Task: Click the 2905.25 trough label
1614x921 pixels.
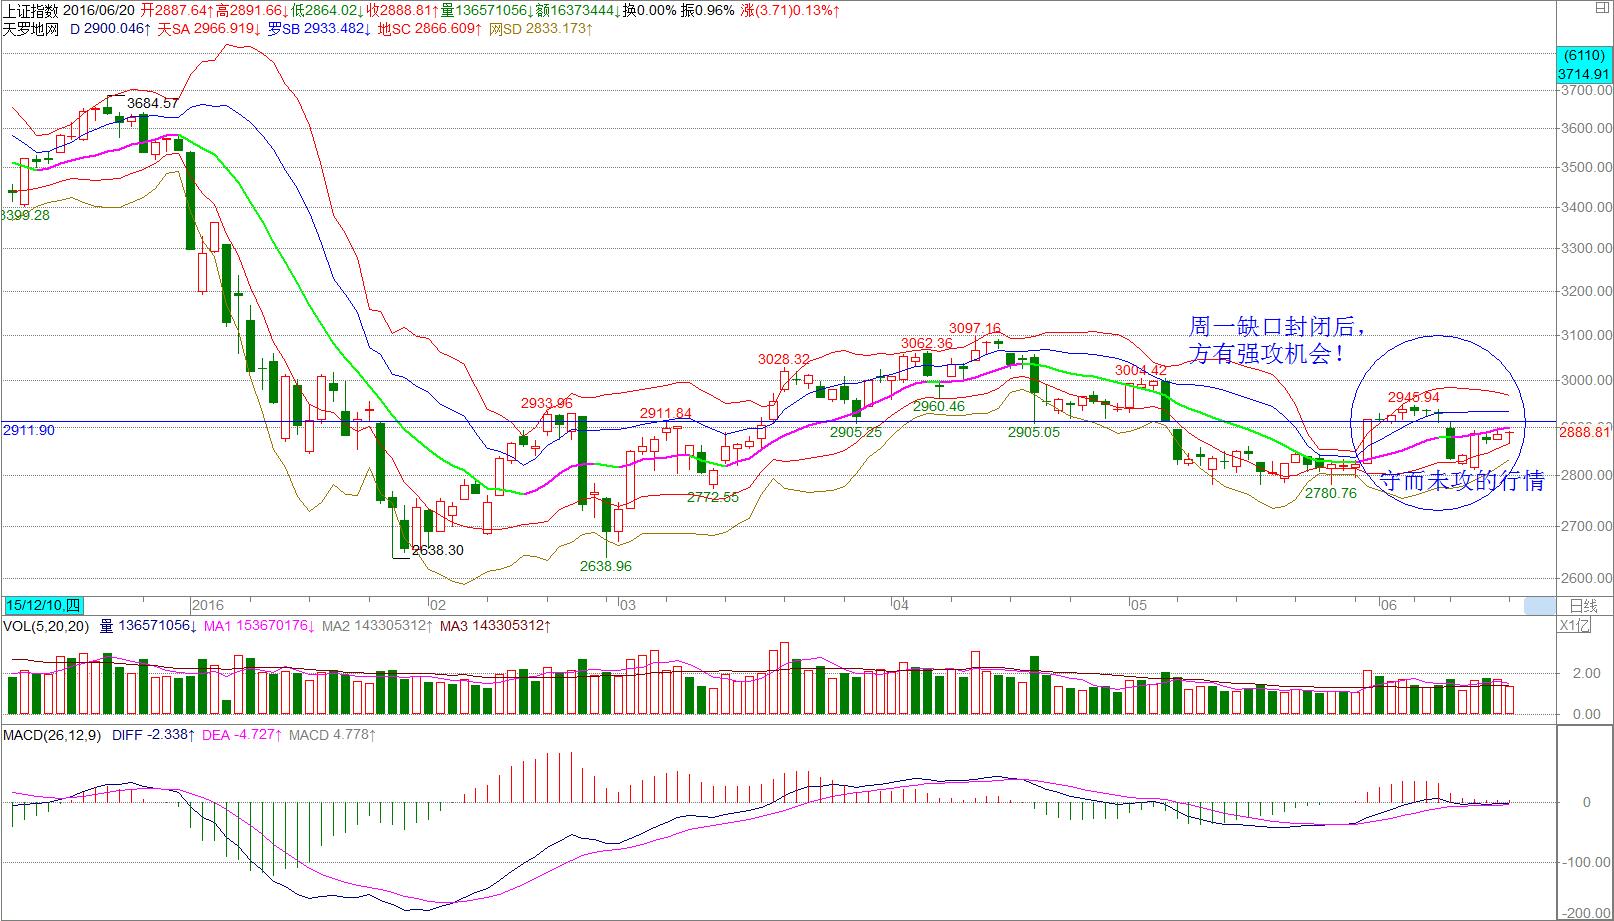Action: (856, 432)
